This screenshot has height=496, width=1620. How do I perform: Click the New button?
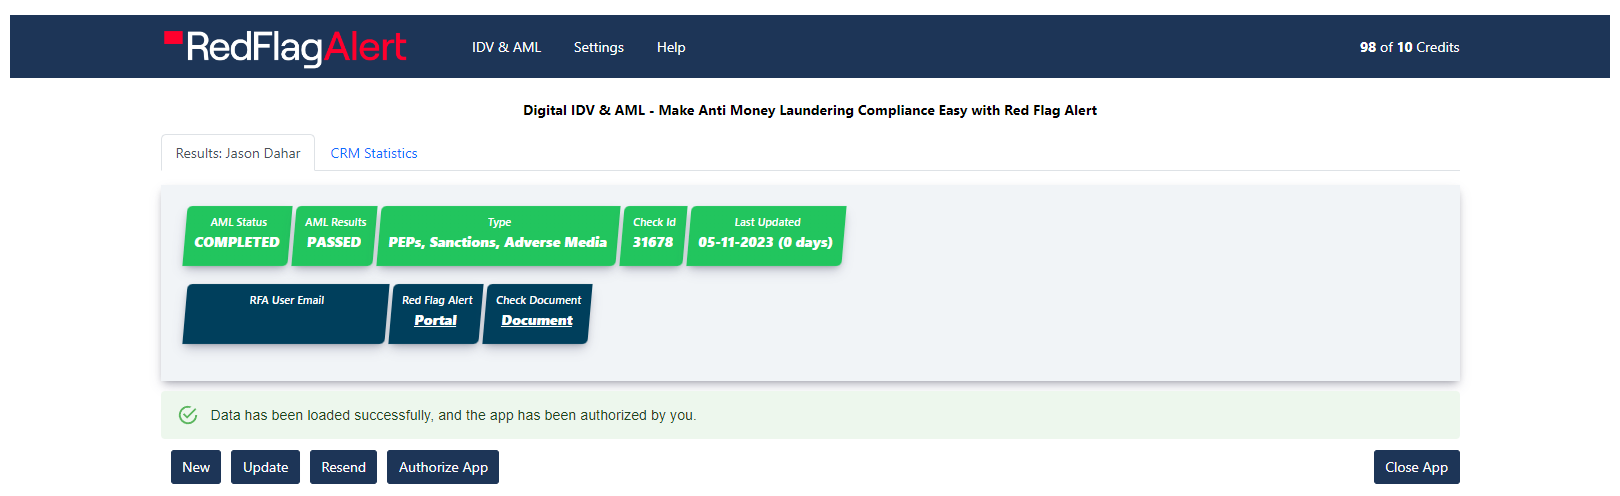pyautogui.click(x=196, y=467)
